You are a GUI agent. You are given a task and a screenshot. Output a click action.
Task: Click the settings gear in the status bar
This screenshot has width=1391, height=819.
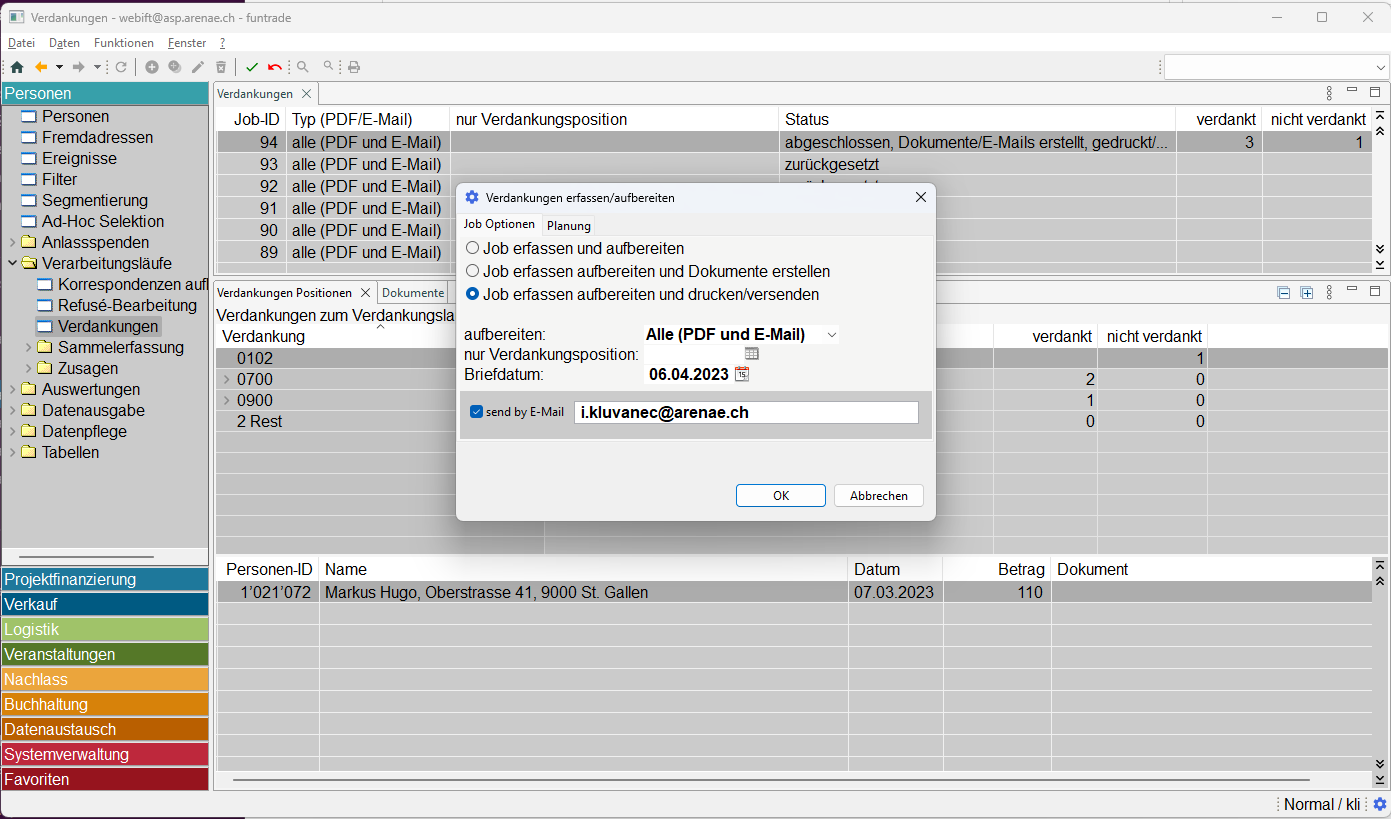pyautogui.click(x=1379, y=804)
